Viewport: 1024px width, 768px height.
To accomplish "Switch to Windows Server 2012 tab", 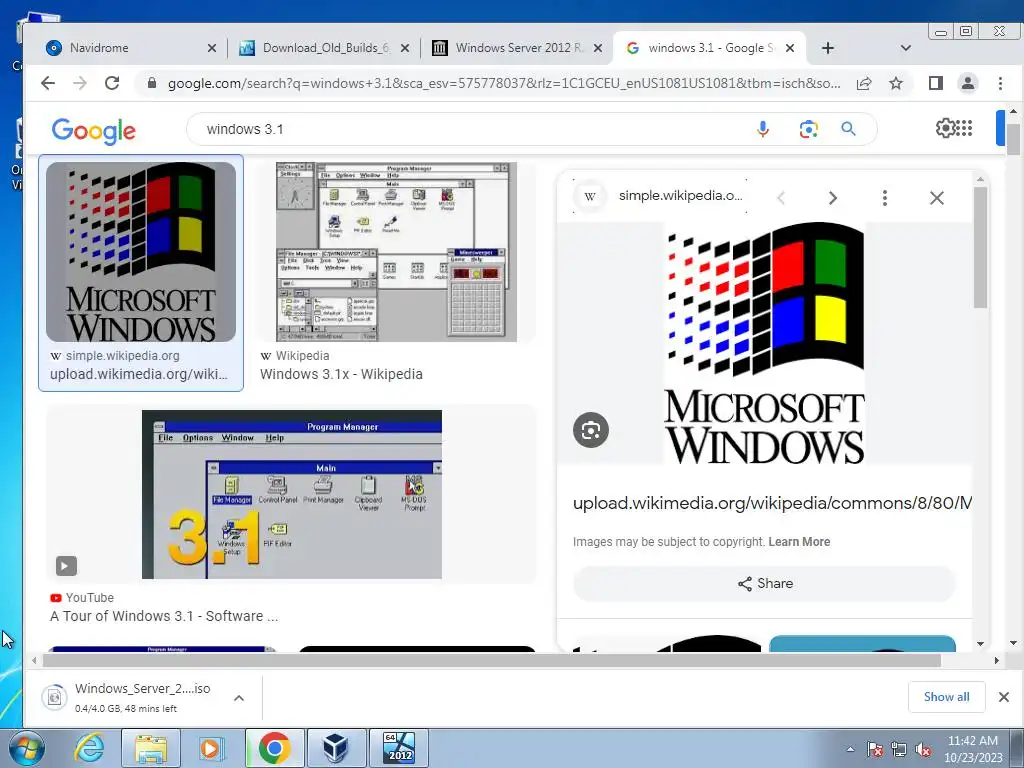I will [517, 48].
